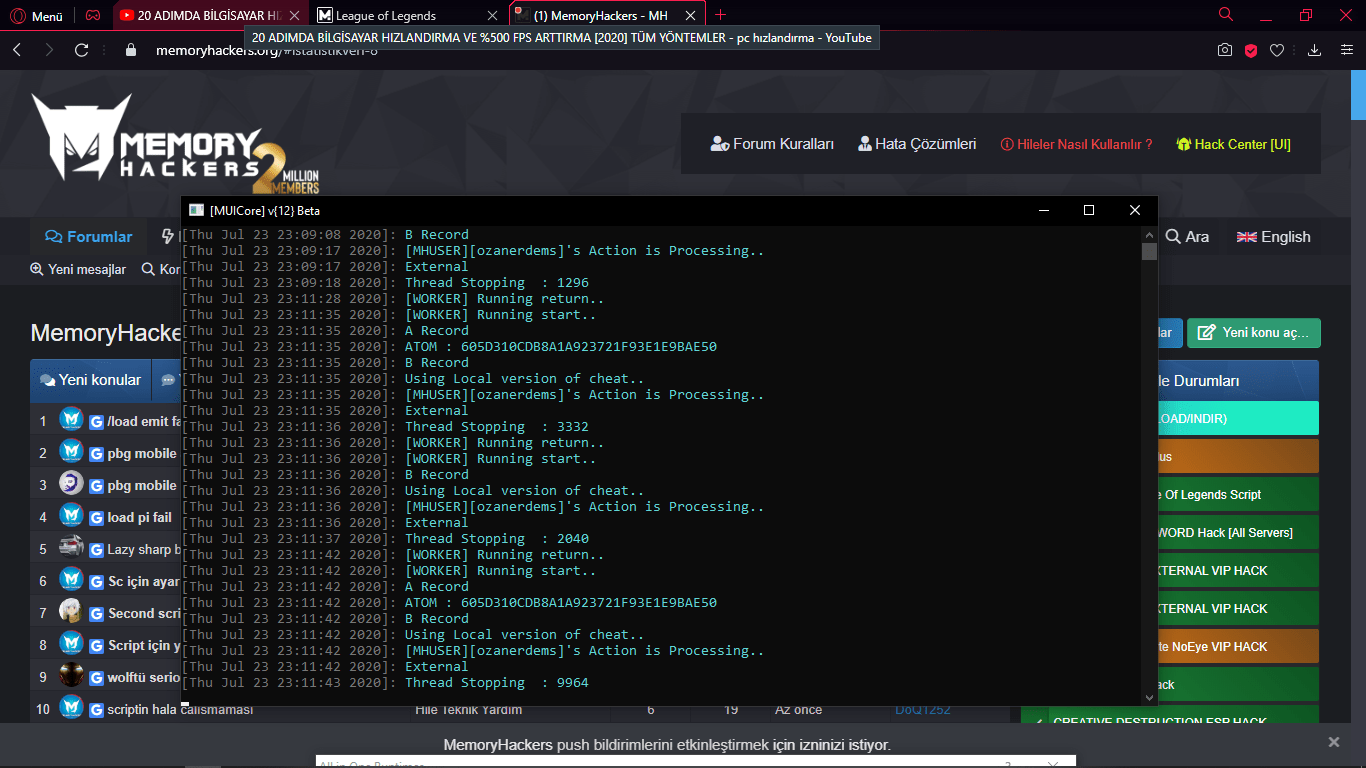Open the 'Of Legends Script' status entry

[1240, 494]
